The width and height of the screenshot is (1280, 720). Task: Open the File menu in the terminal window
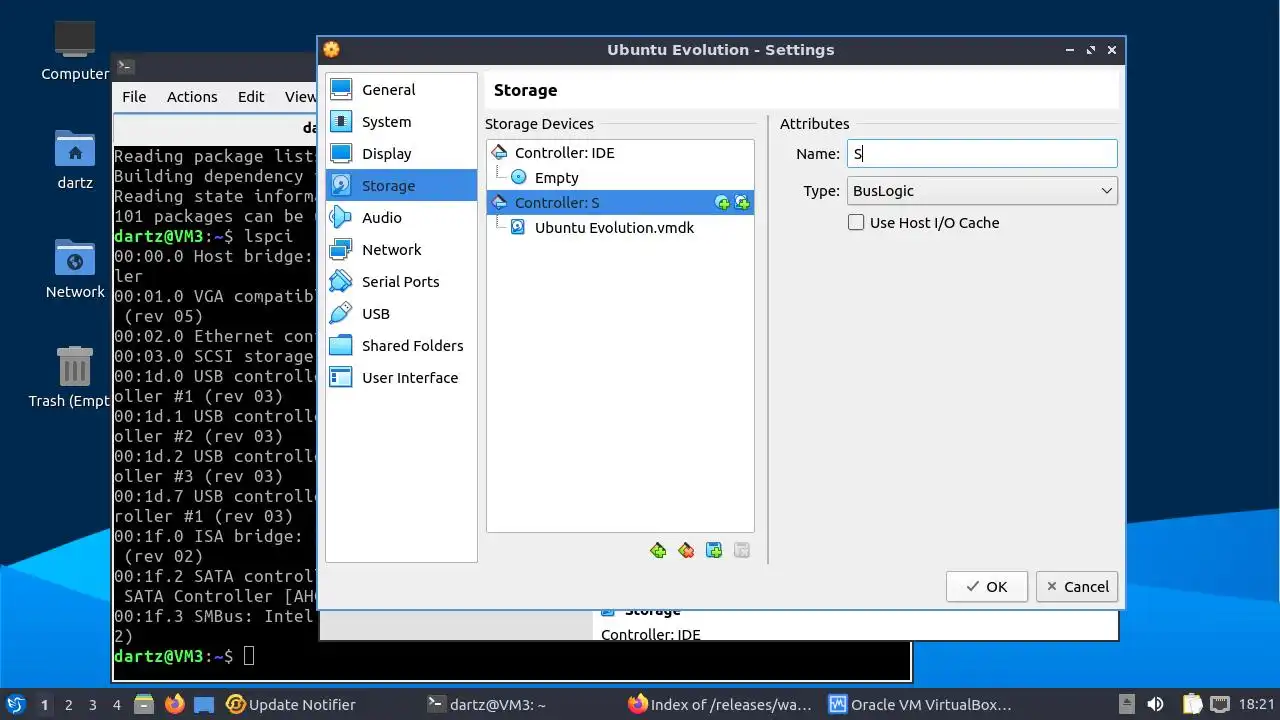(134, 97)
